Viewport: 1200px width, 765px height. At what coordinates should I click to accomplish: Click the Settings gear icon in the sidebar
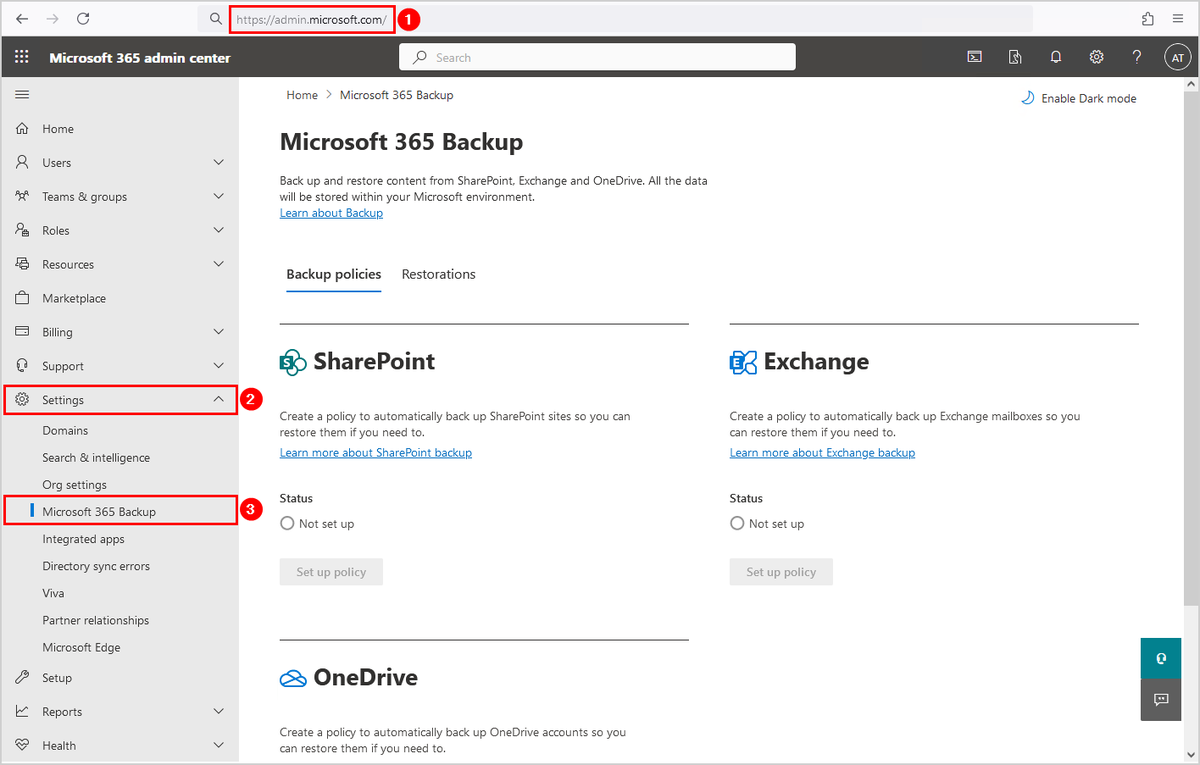coord(22,400)
